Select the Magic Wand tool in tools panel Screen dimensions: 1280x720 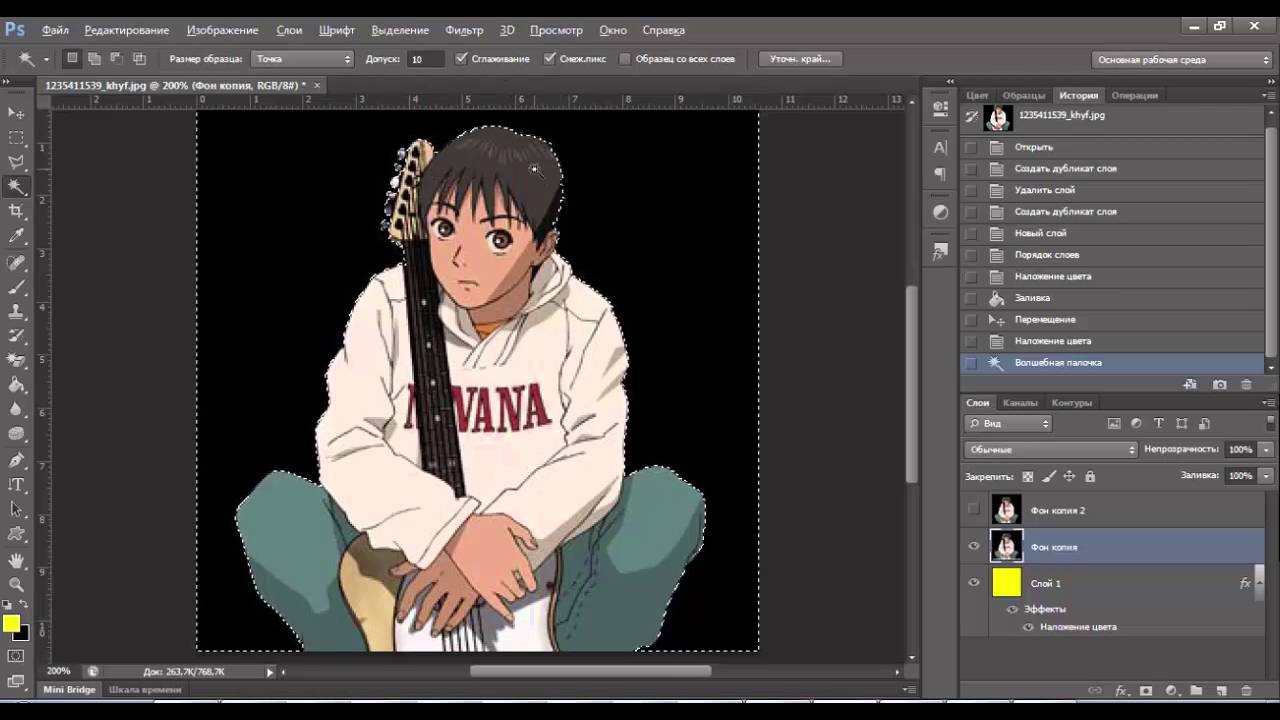[16, 187]
